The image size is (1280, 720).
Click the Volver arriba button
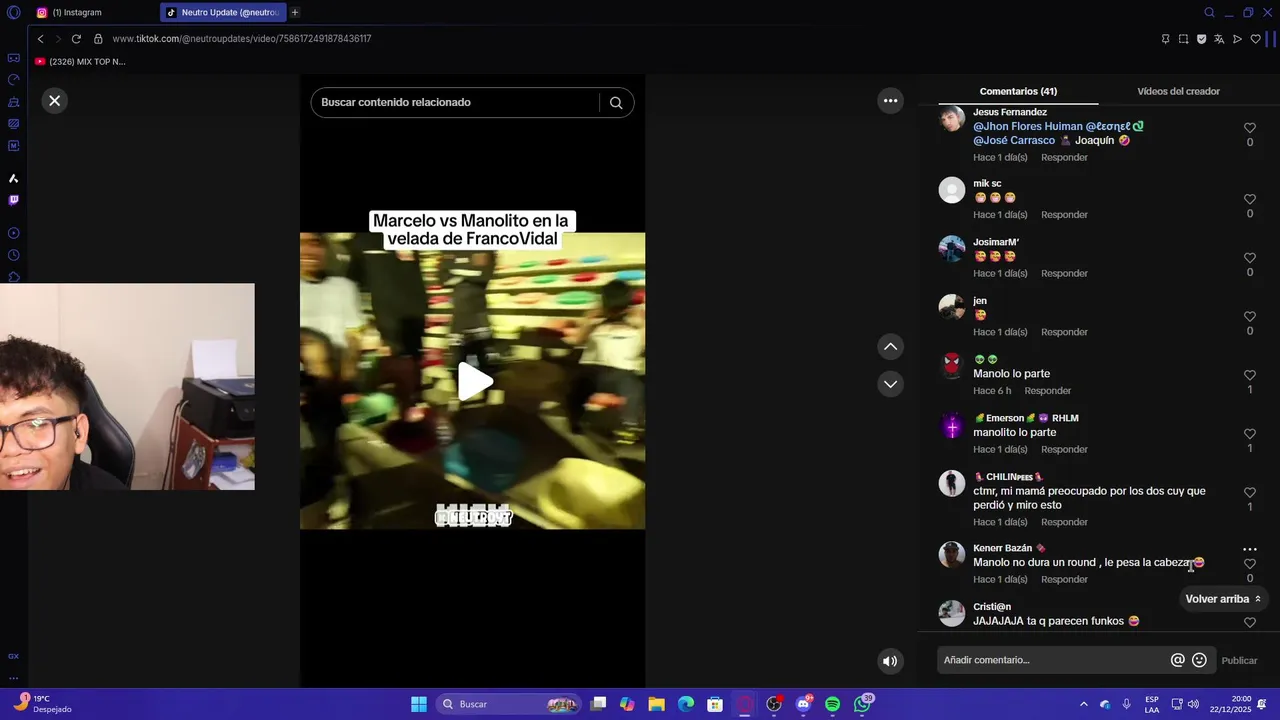(1223, 599)
